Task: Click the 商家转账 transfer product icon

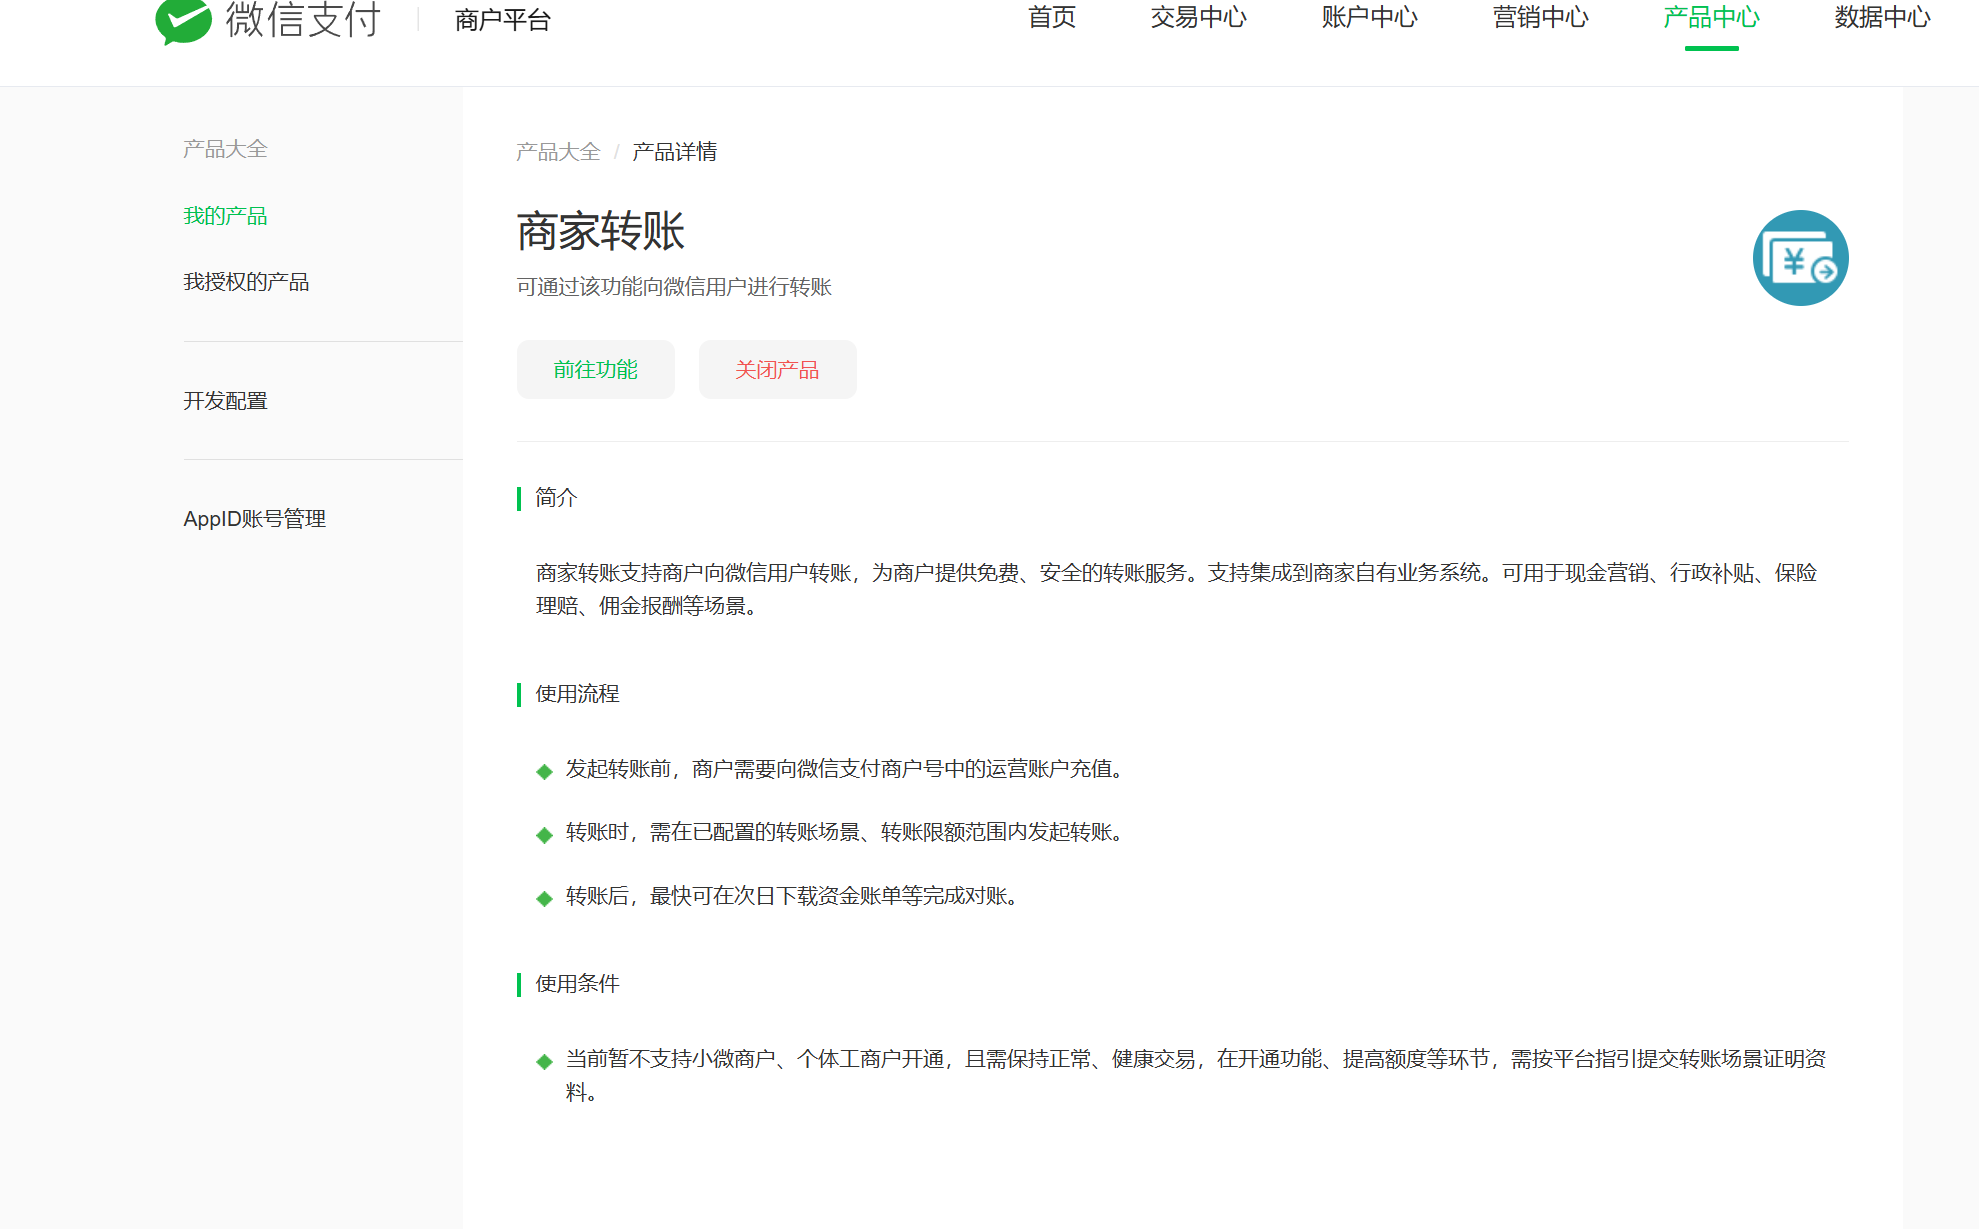Action: click(x=1799, y=258)
